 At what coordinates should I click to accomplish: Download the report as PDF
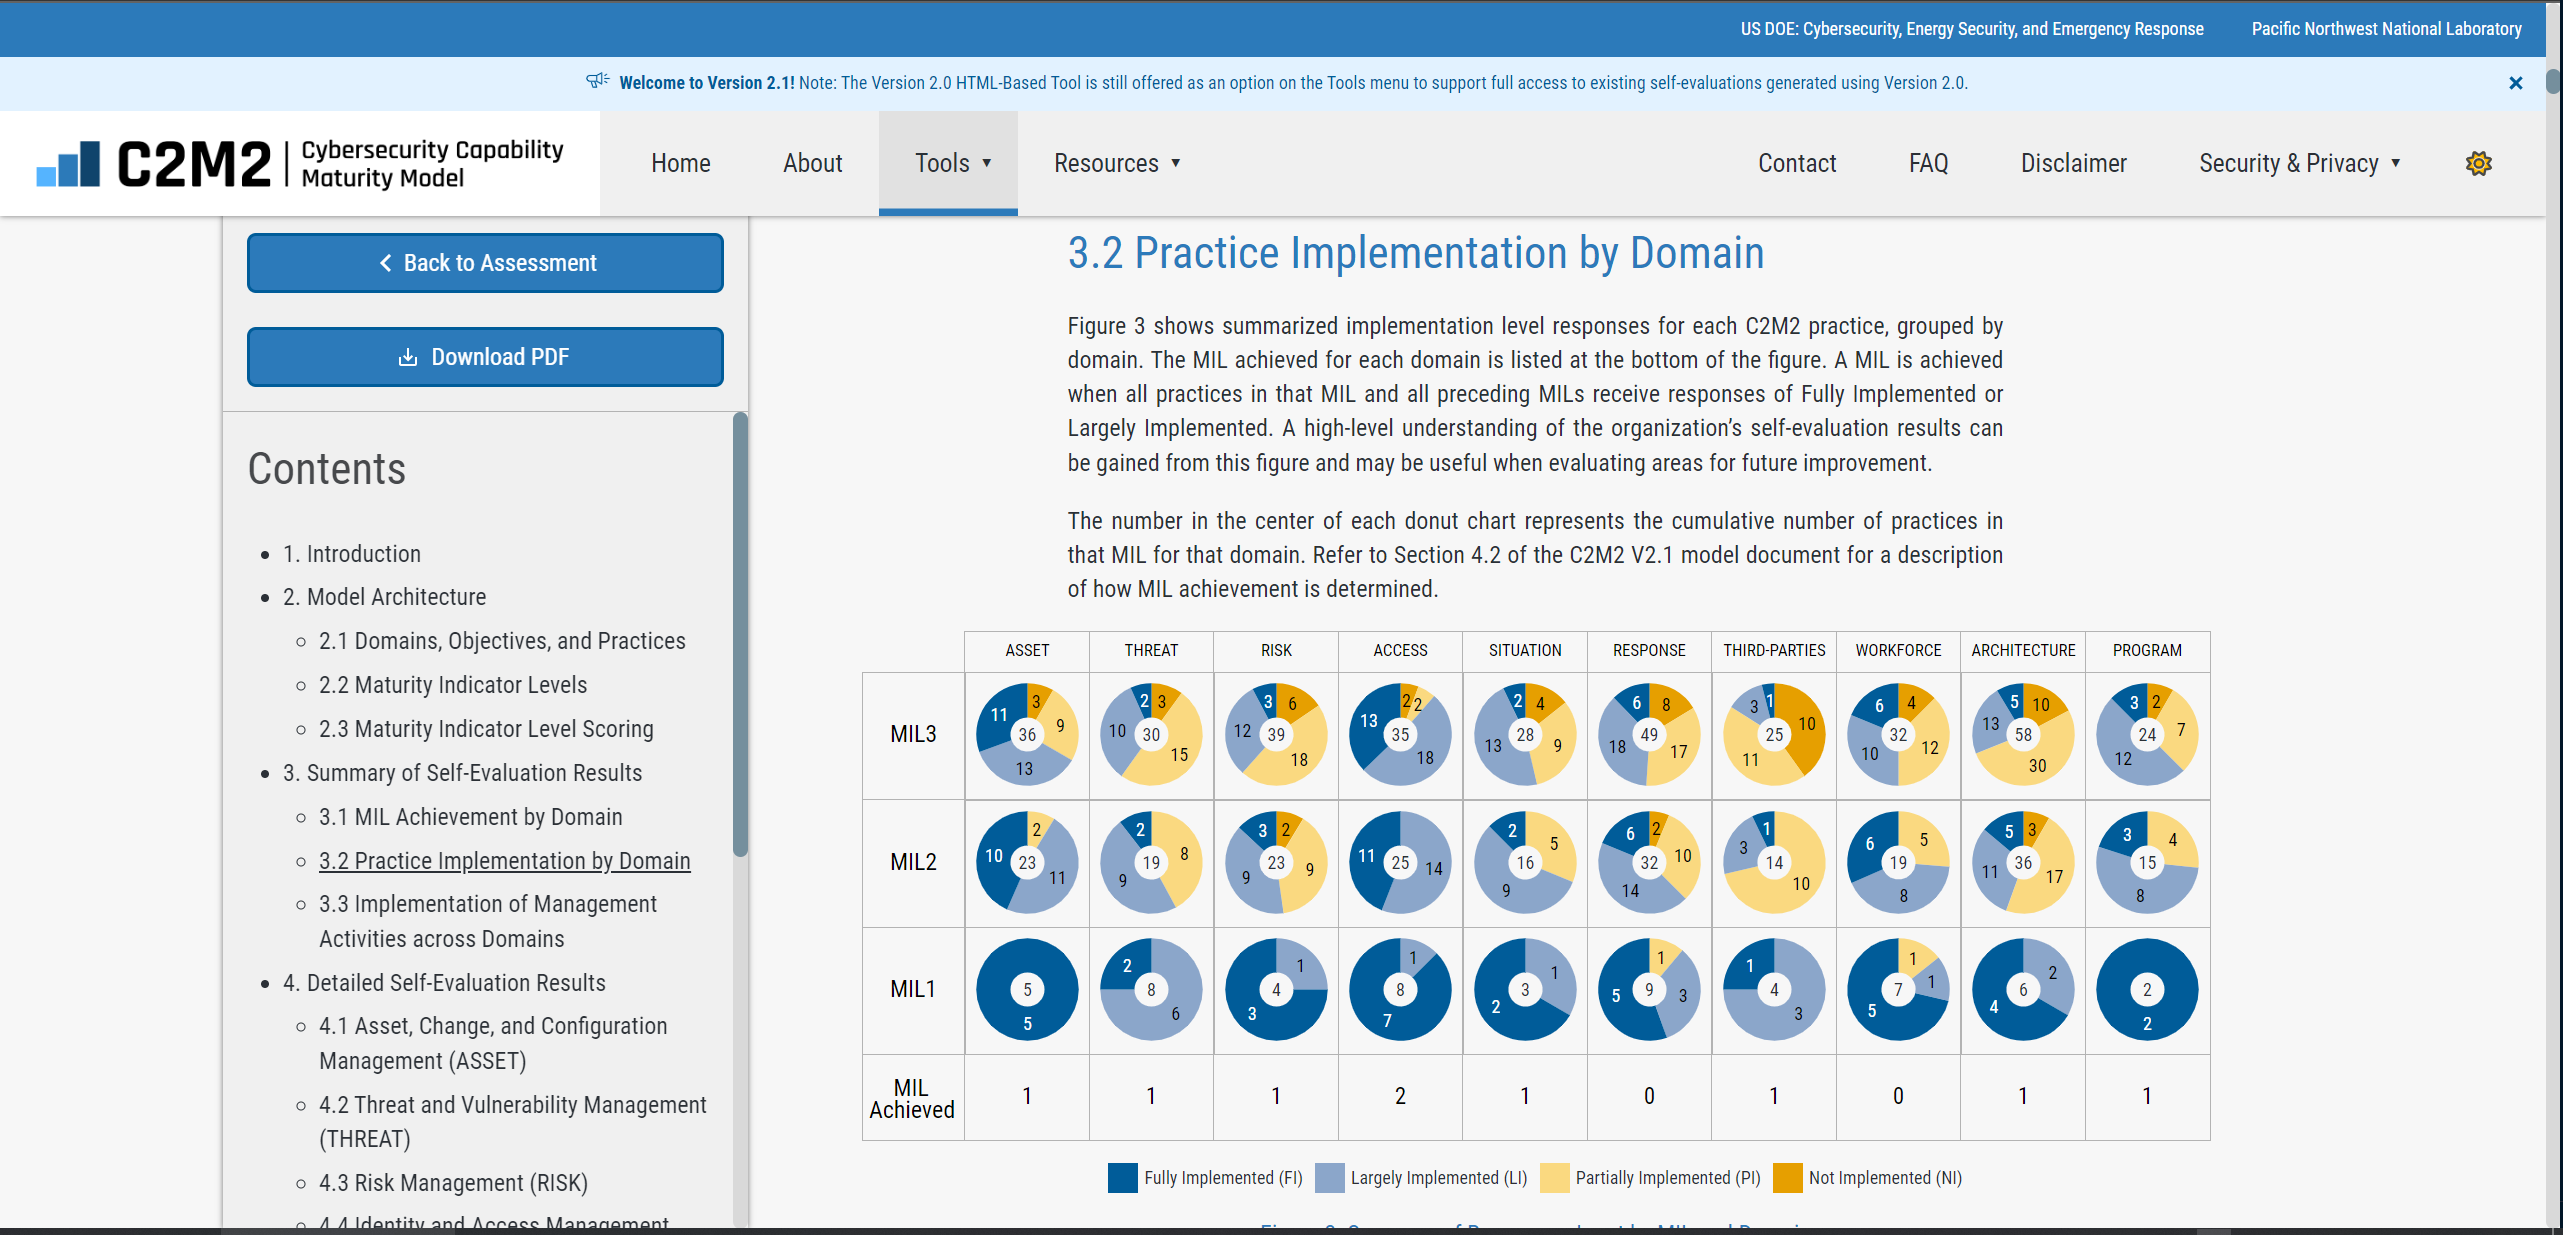pyautogui.click(x=485, y=357)
